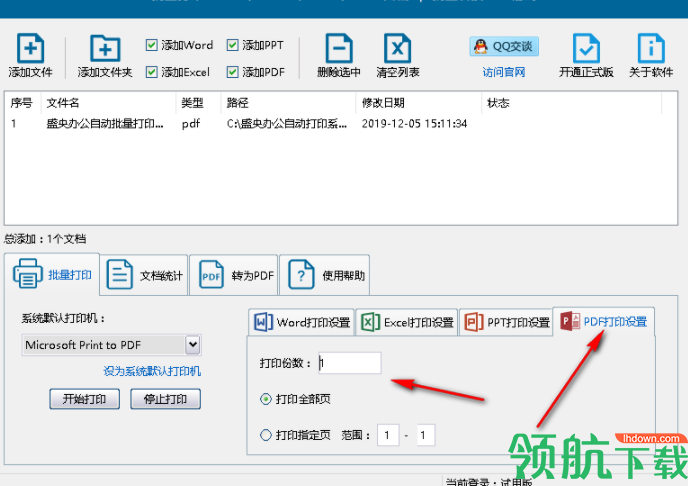Click the 开通正式版 activation icon
The height and width of the screenshot is (486, 688).
pos(586,48)
